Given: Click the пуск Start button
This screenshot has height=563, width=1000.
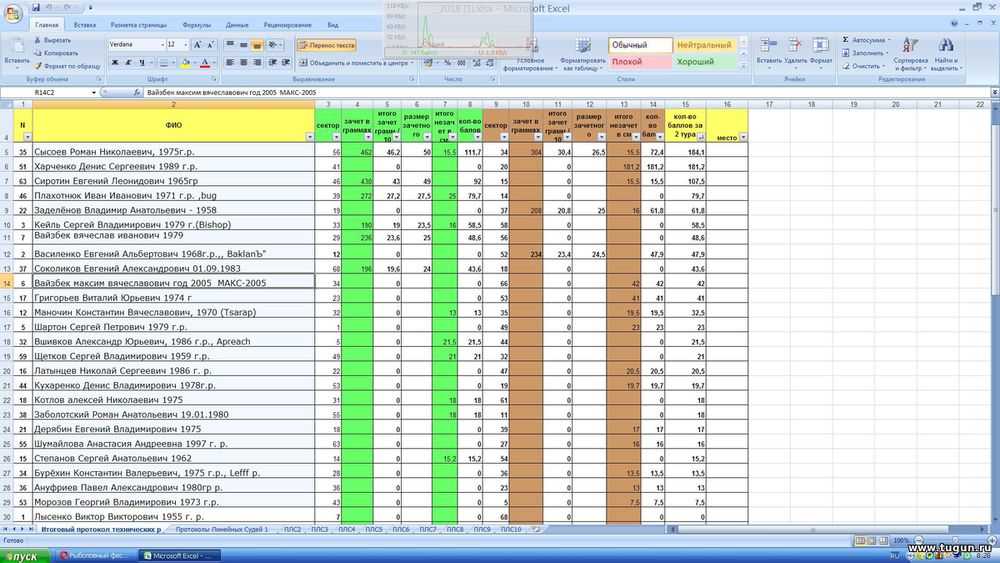Looking at the screenshot, I should (23, 556).
